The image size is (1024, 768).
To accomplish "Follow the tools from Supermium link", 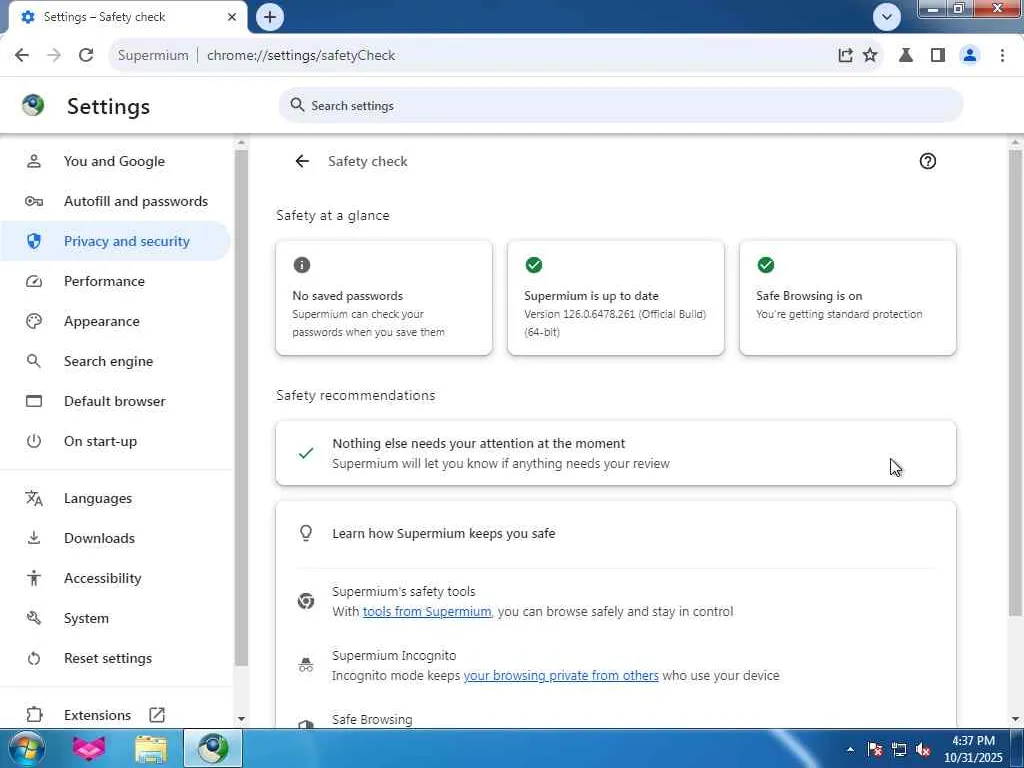I will [426, 611].
